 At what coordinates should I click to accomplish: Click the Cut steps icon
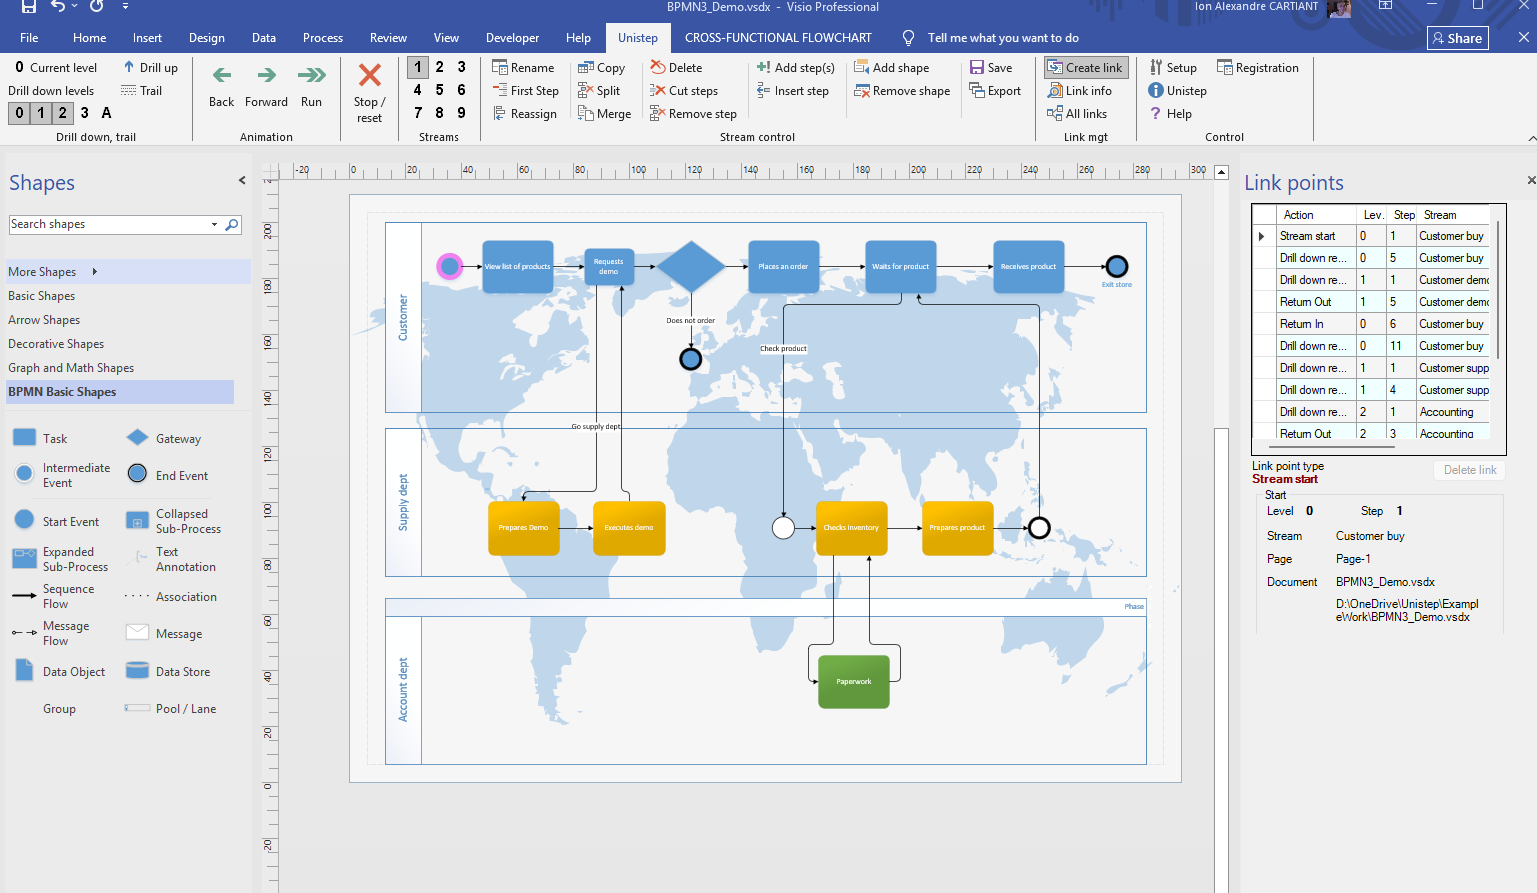(657, 91)
